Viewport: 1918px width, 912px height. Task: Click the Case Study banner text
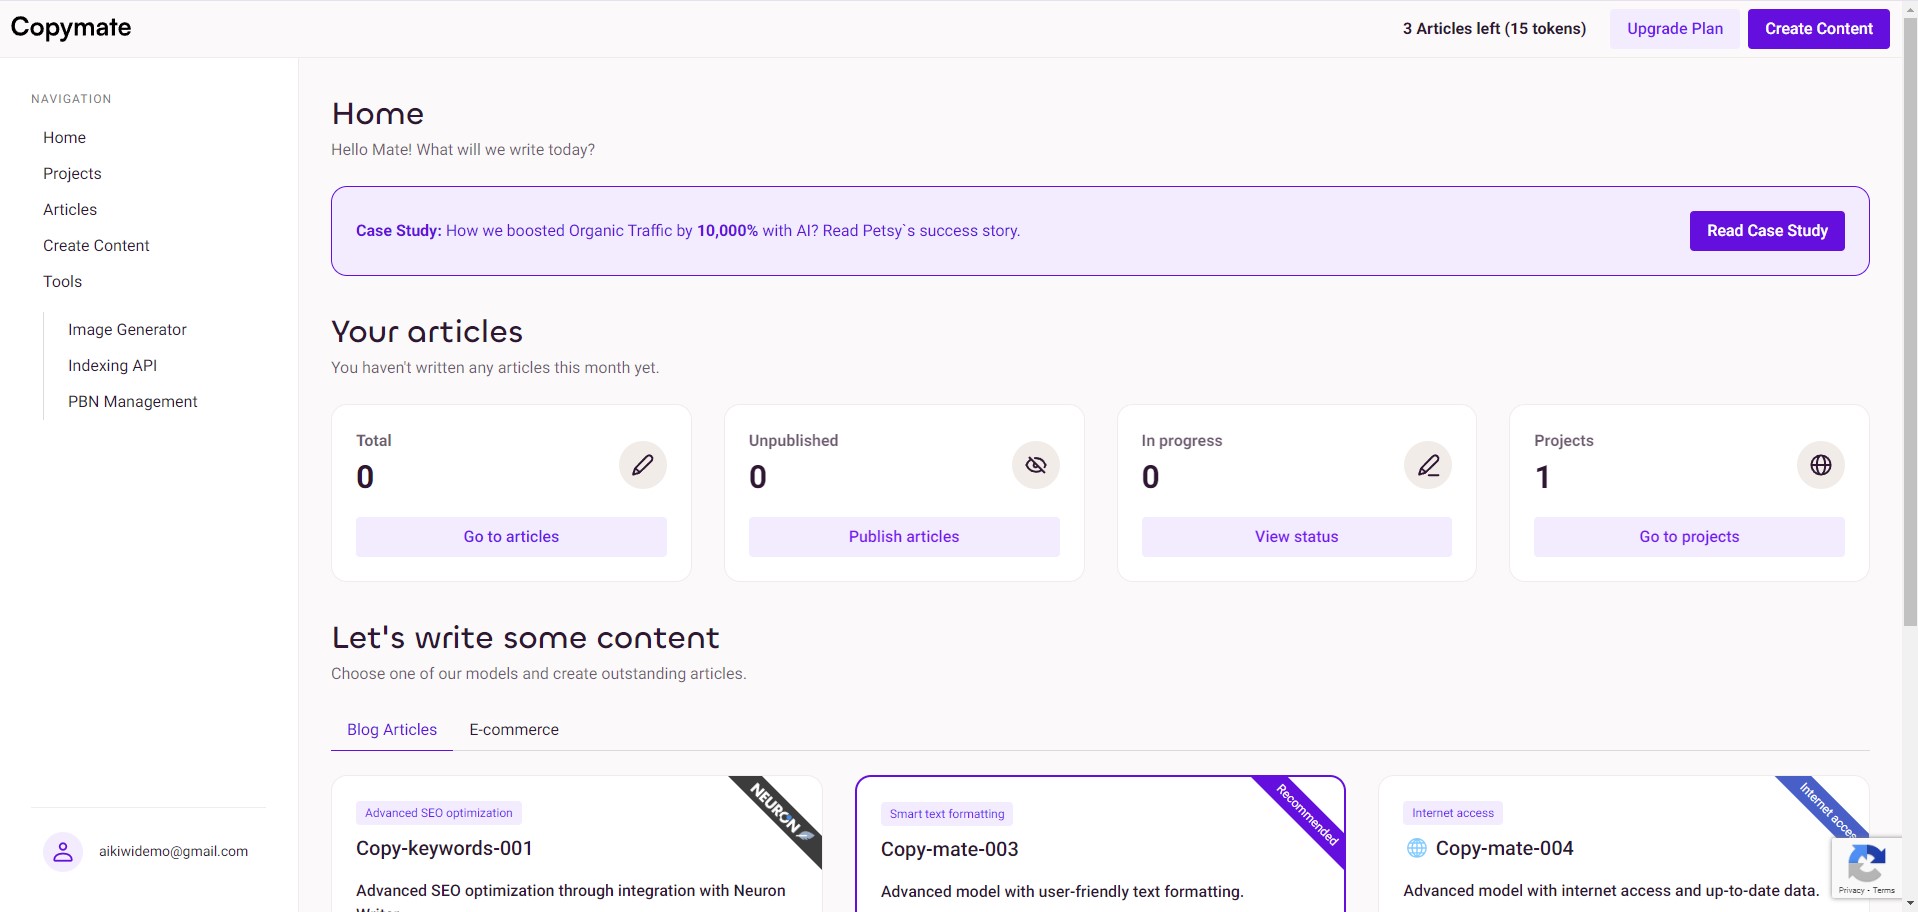pyautogui.click(x=688, y=231)
